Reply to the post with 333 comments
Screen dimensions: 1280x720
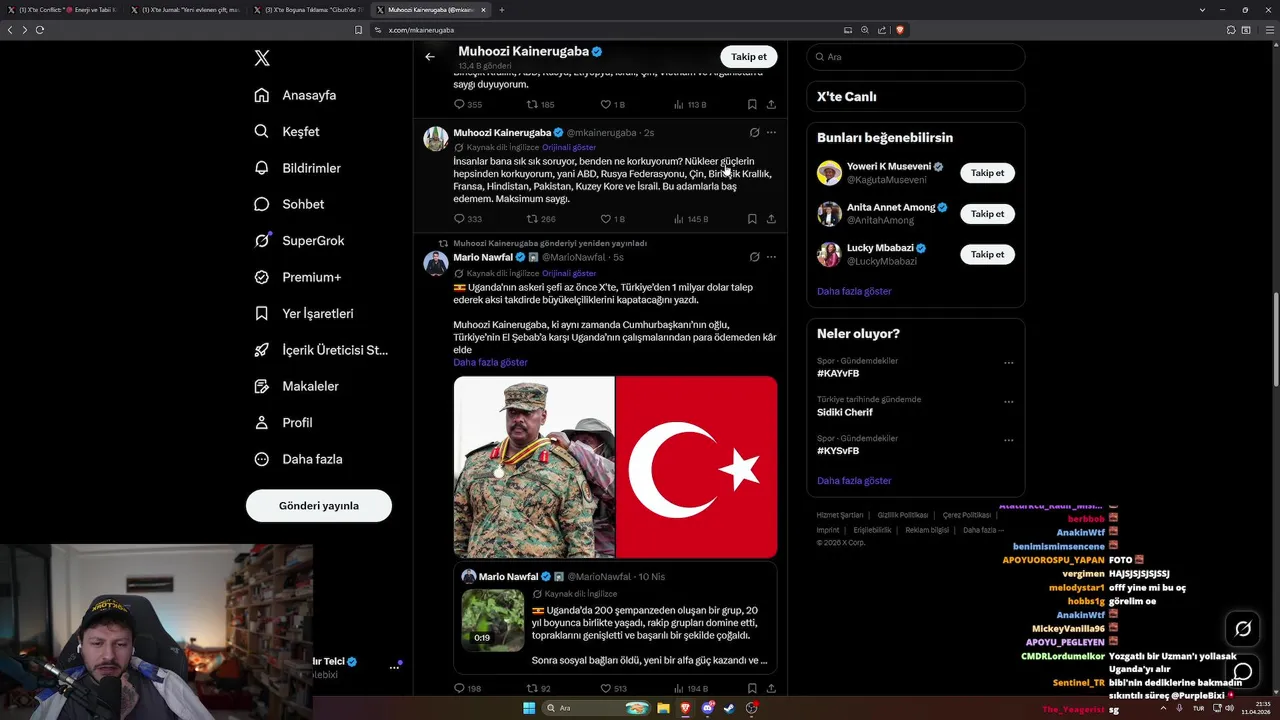[x=468, y=219]
